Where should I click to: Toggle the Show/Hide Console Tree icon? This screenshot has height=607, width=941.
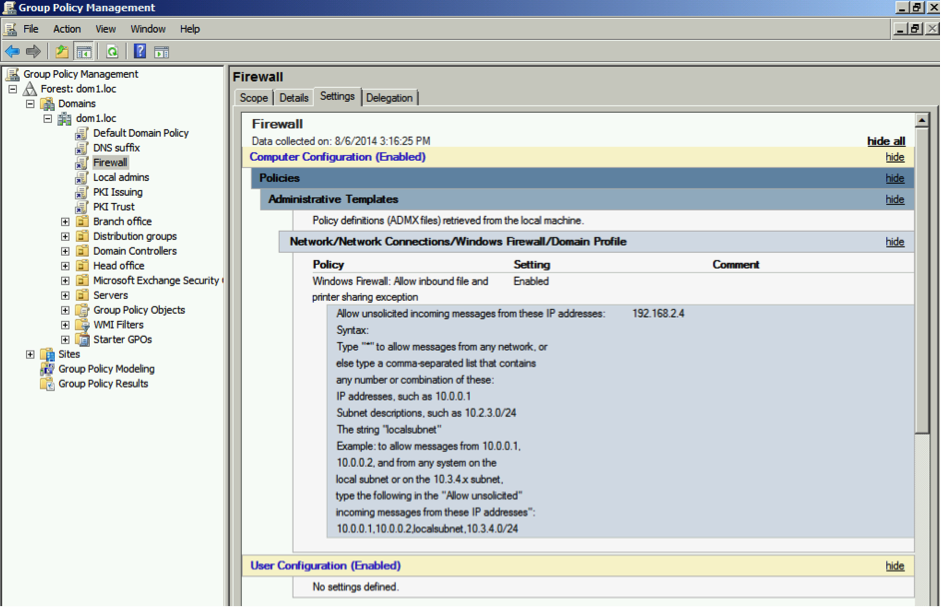[x=84, y=51]
